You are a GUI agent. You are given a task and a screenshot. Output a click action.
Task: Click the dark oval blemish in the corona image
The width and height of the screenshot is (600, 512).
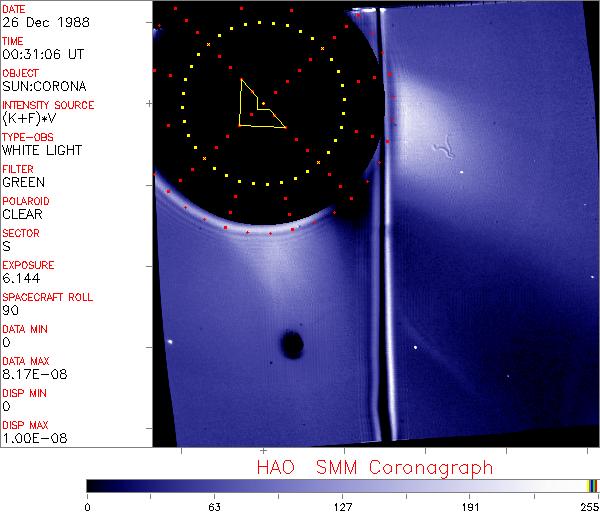[x=292, y=345]
